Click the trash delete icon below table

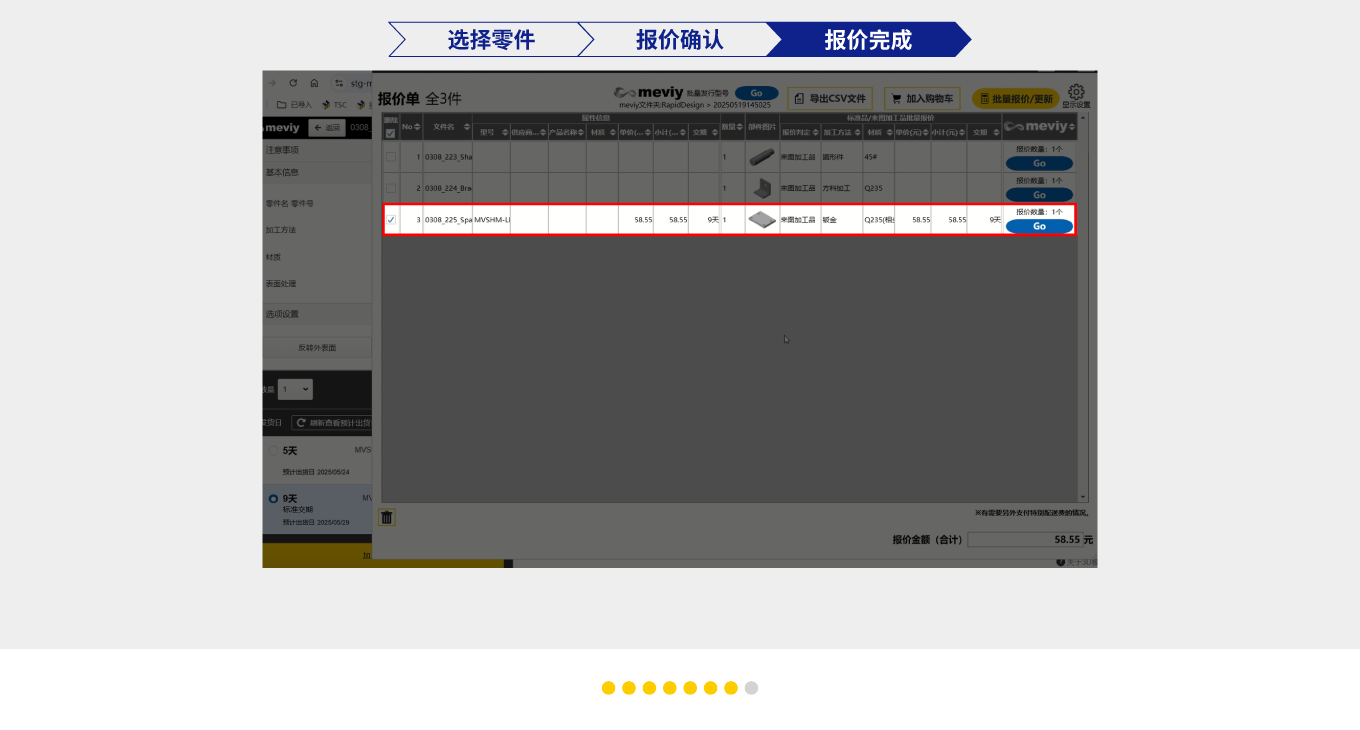pyautogui.click(x=387, y=517)
